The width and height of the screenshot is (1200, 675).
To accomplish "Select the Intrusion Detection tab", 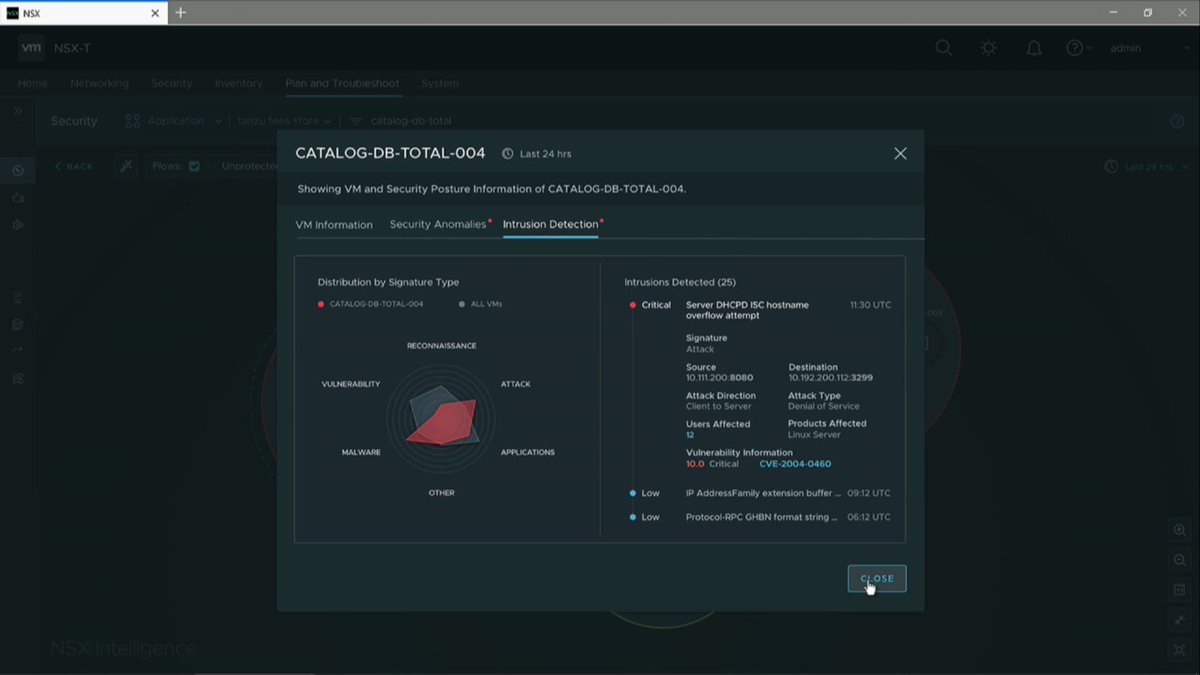I will point(553,224).
